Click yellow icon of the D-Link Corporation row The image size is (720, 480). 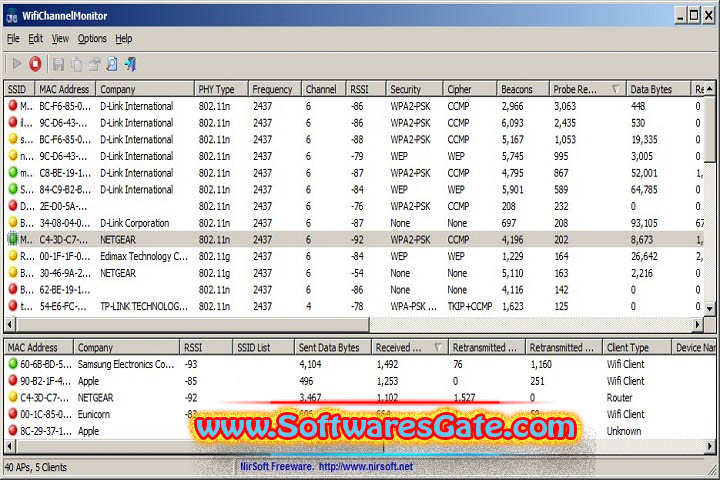click(x=13, y=222)
